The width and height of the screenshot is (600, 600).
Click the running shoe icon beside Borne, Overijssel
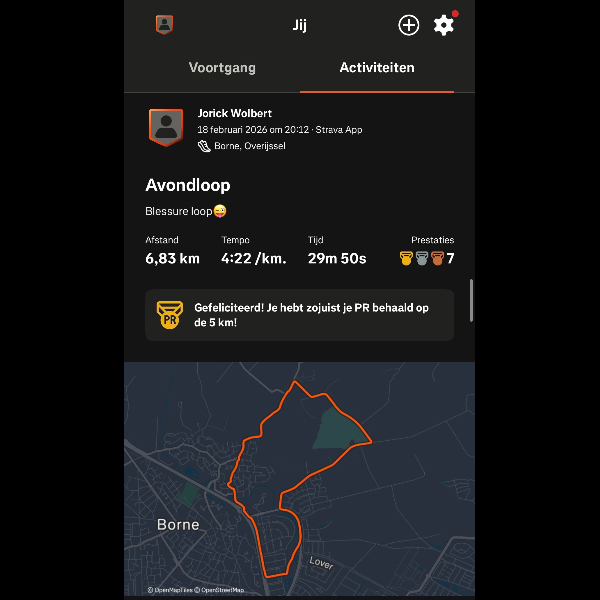(204, 146)
